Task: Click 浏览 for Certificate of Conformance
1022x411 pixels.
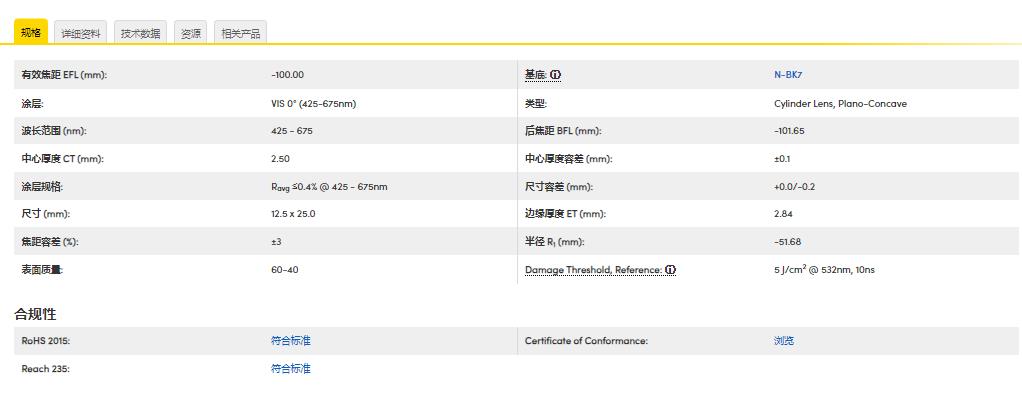Action: [x=783, y=341]
